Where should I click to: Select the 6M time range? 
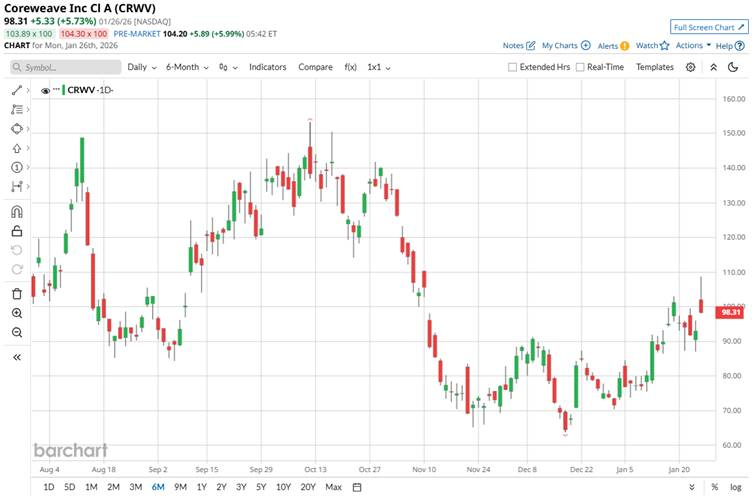(x=158, y=487)
